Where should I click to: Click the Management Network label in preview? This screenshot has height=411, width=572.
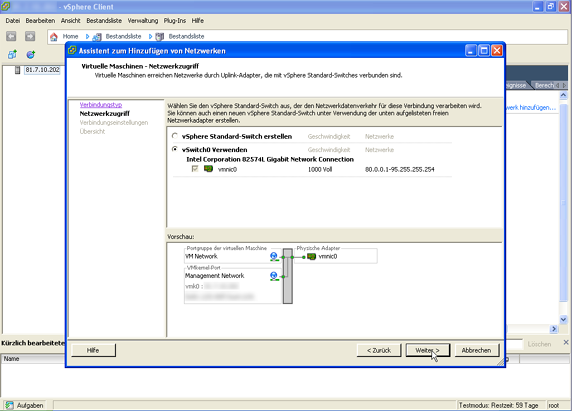[x=214, y=276]
